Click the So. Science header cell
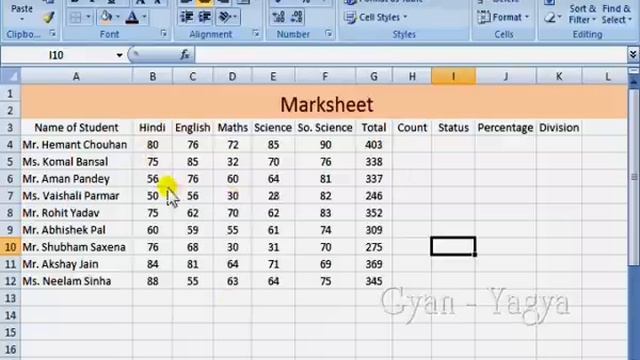This screenshot has height=360, width=640. click(325, 128)
